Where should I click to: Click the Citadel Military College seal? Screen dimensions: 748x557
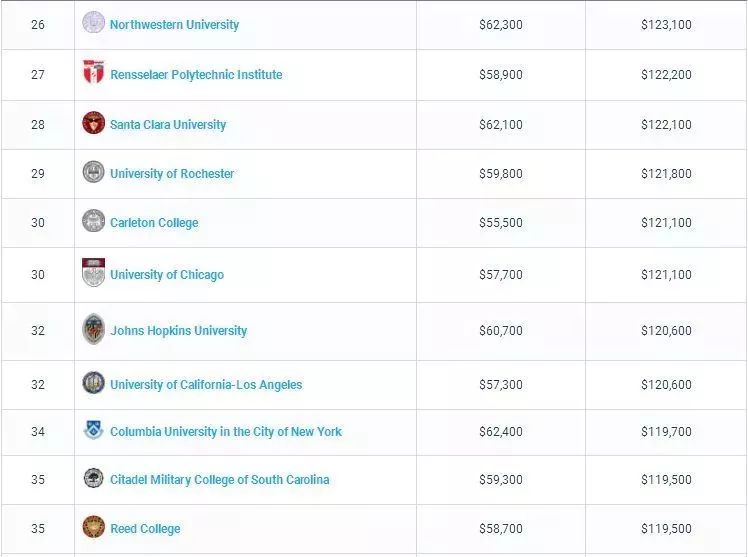click(x=93, y=478)
